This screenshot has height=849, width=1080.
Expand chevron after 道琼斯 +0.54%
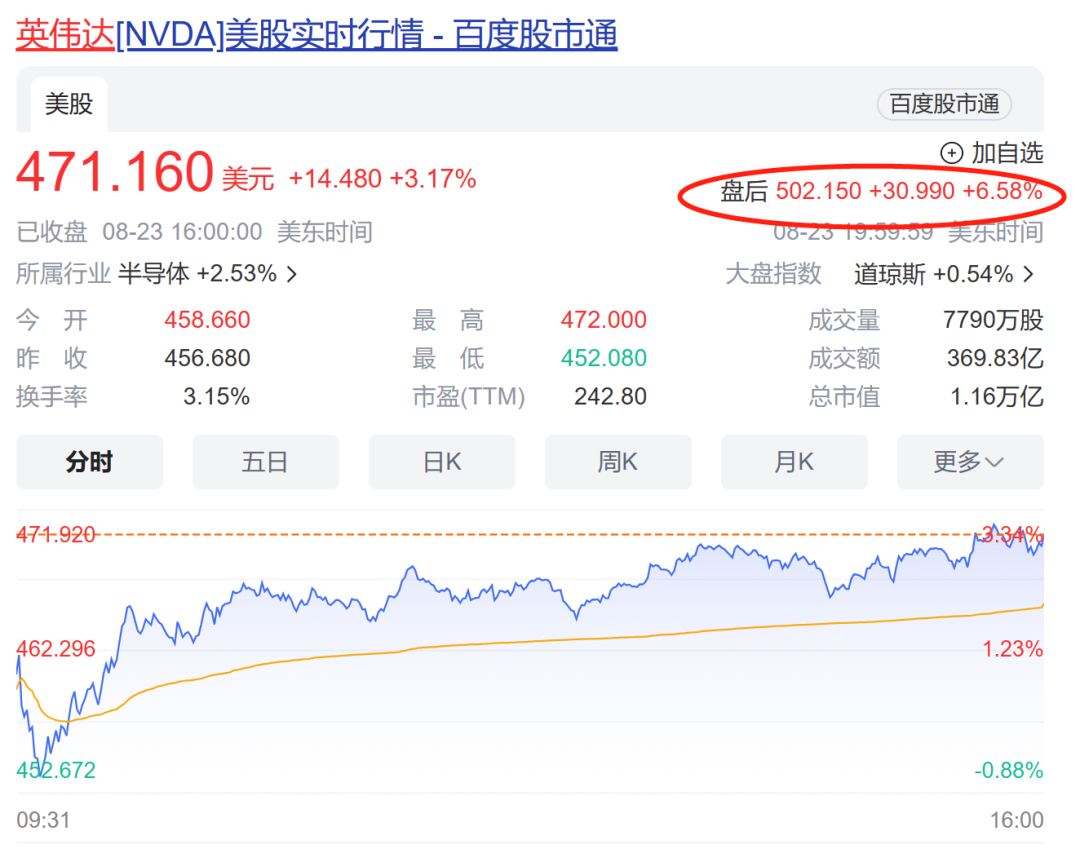pyautogui.click(x=1028, y=275)
